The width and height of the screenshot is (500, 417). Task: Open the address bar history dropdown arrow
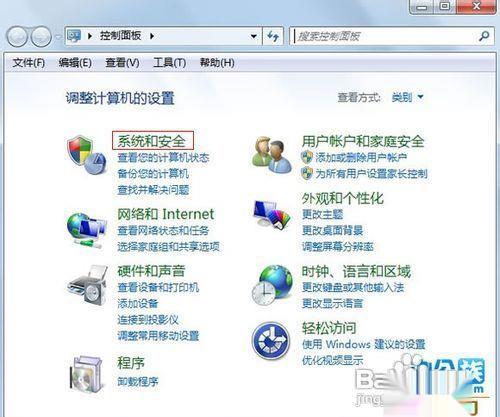254,36
